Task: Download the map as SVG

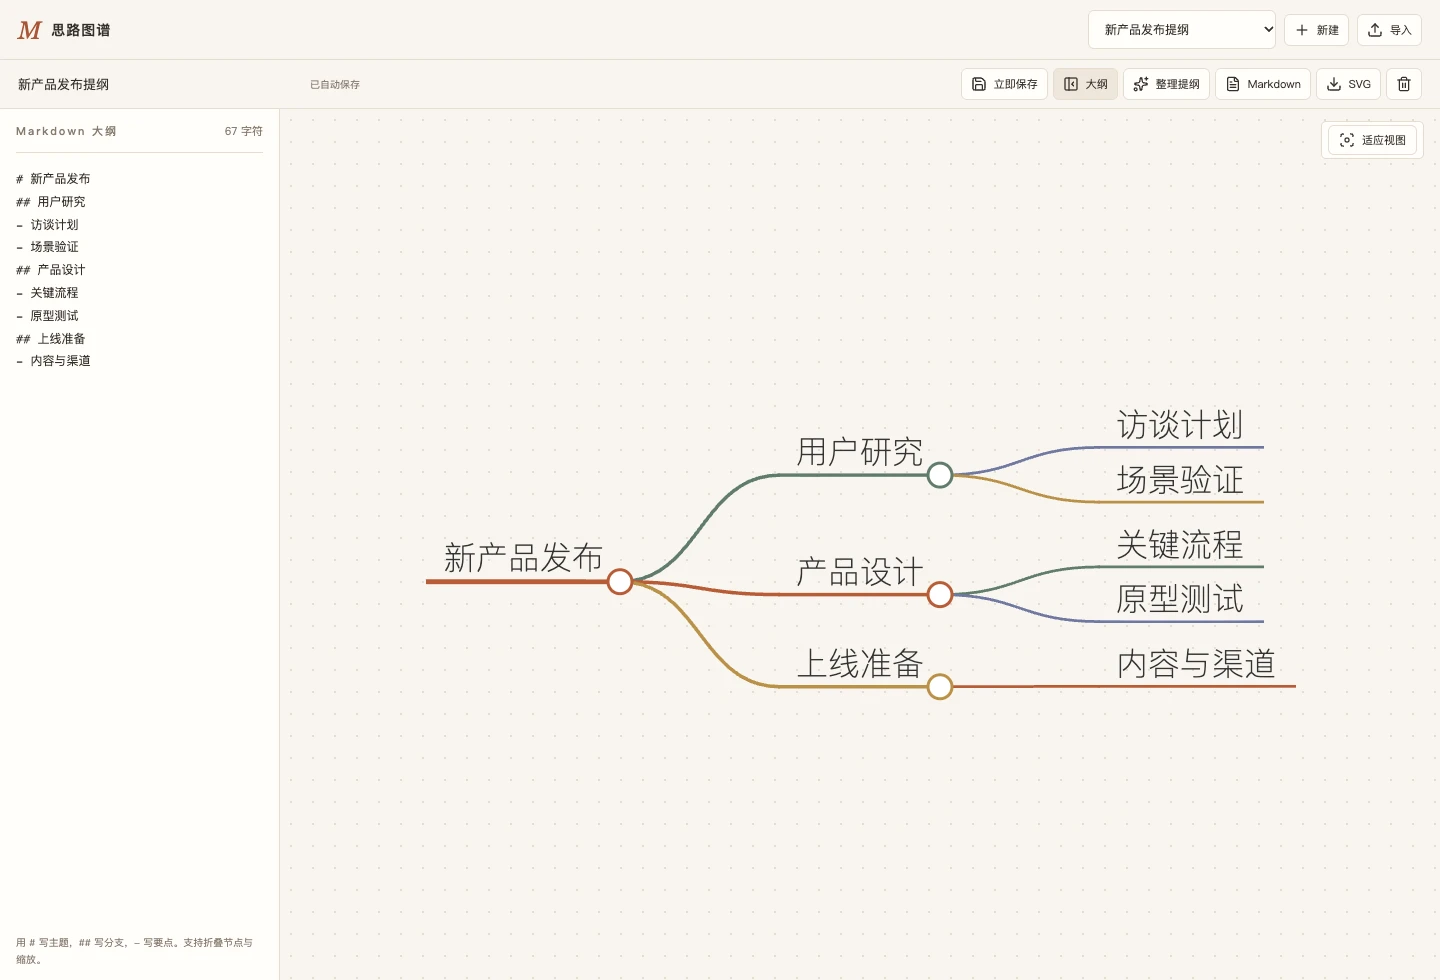Action: click(1348, 84)
